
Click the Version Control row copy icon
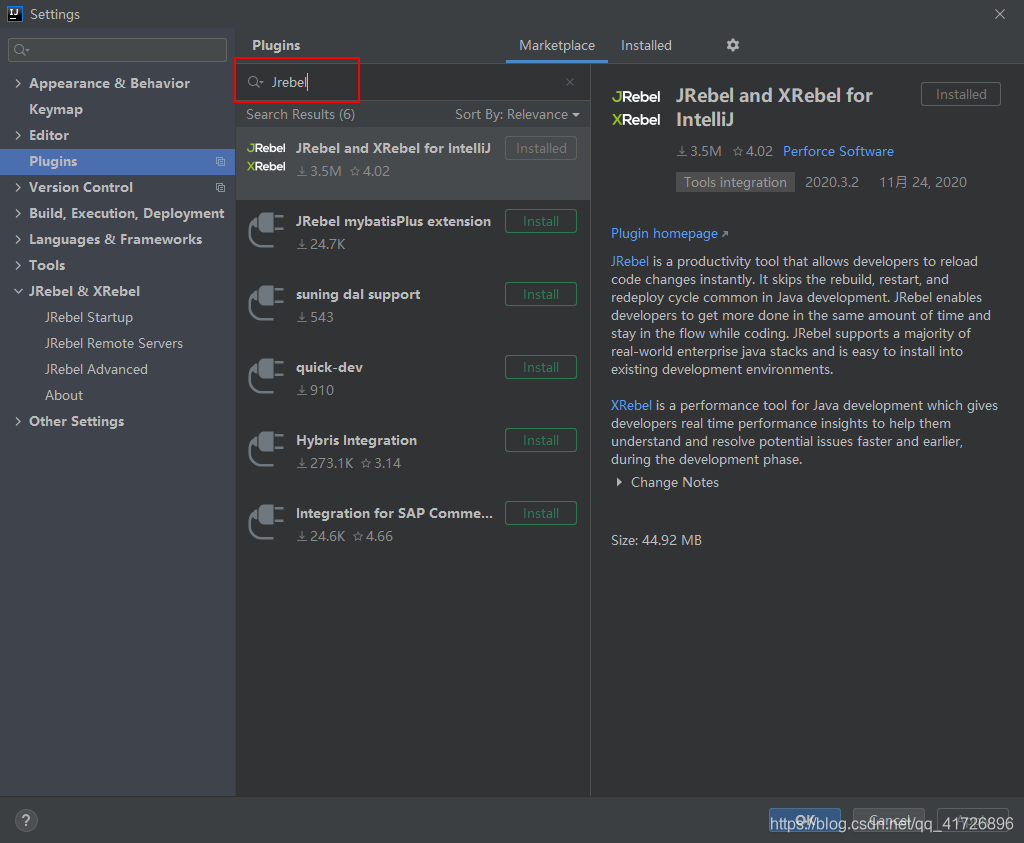click(x=221, y=187)
